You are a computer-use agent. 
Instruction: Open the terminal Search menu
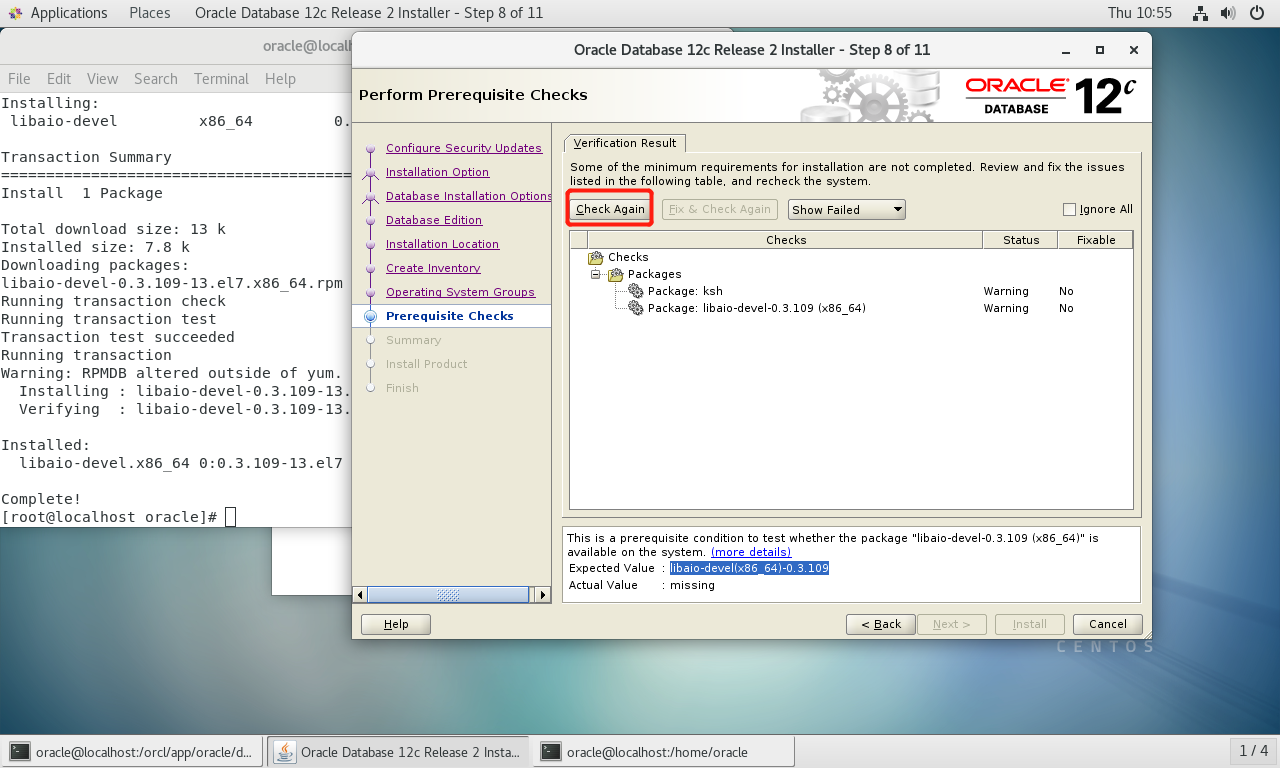[156, 79]
